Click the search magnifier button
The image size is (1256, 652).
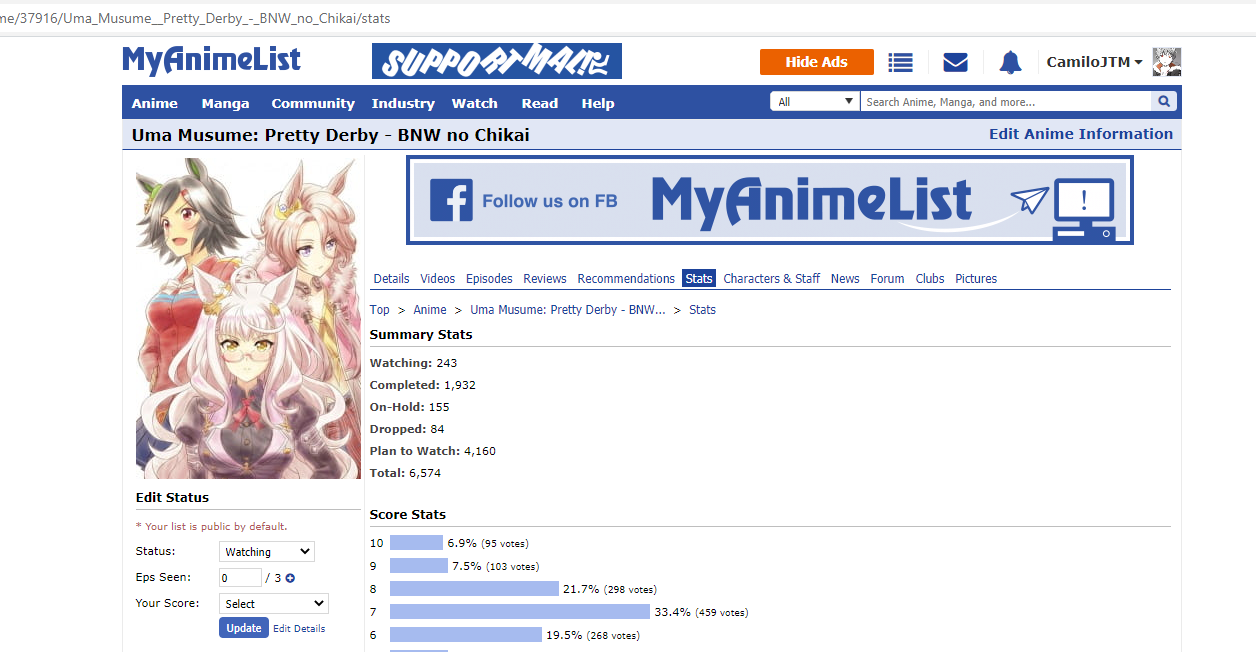coord(1164,102)
